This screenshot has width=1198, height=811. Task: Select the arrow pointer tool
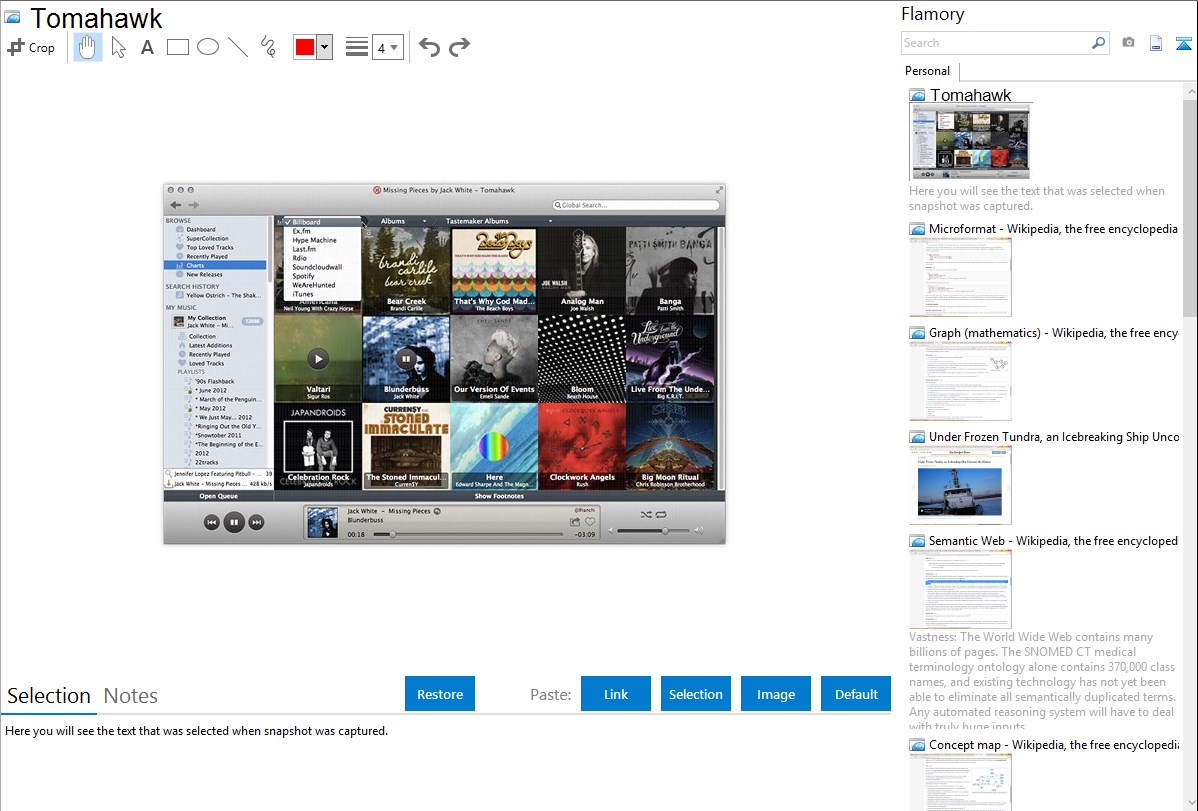(118, 47)
